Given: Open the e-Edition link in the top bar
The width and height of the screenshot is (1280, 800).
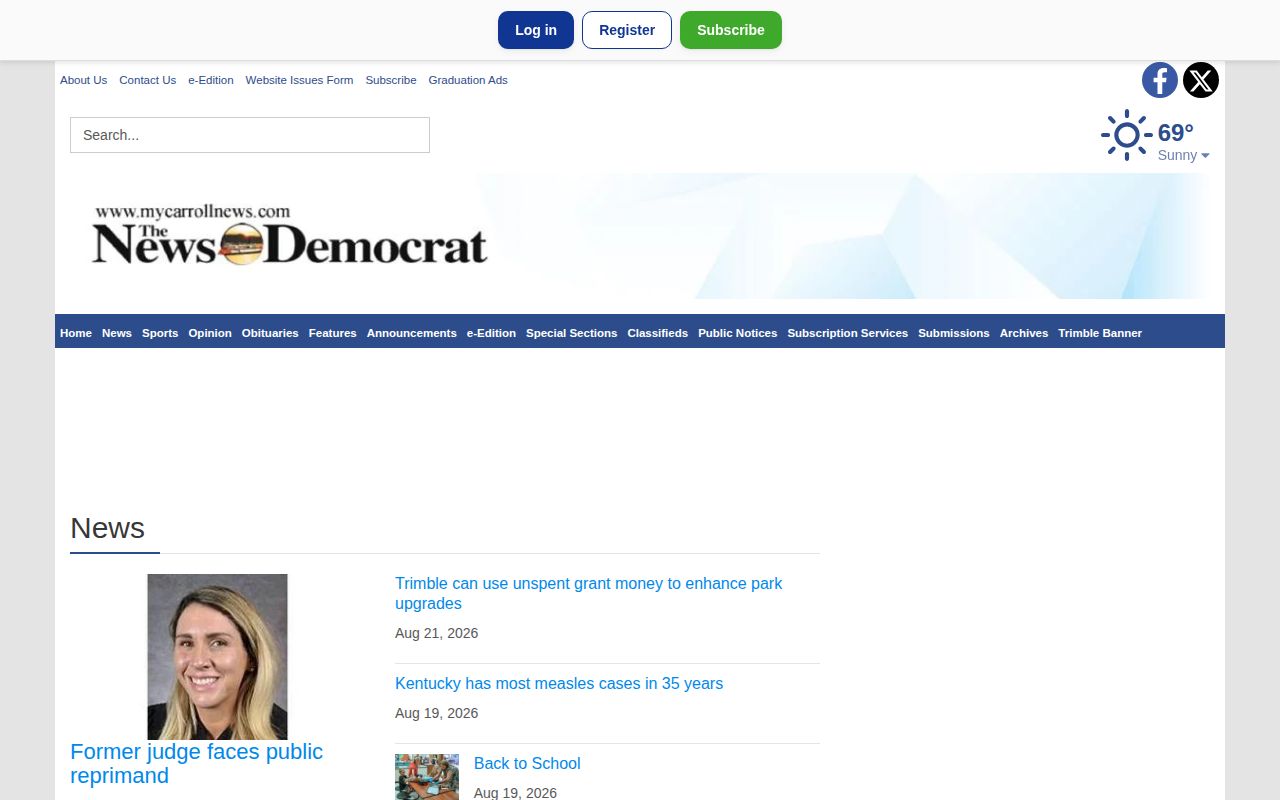Looking at the screenshot, I should click(211, 80).
